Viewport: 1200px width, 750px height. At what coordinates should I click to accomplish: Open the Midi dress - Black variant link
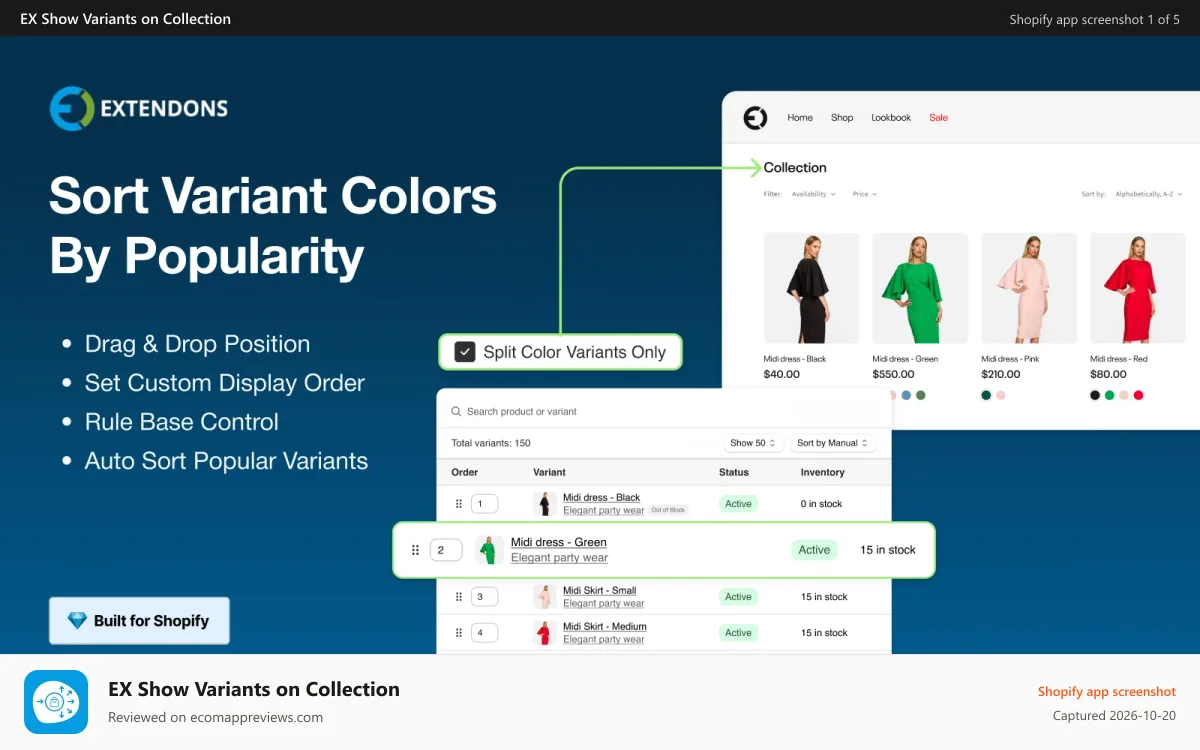(601, 498)
